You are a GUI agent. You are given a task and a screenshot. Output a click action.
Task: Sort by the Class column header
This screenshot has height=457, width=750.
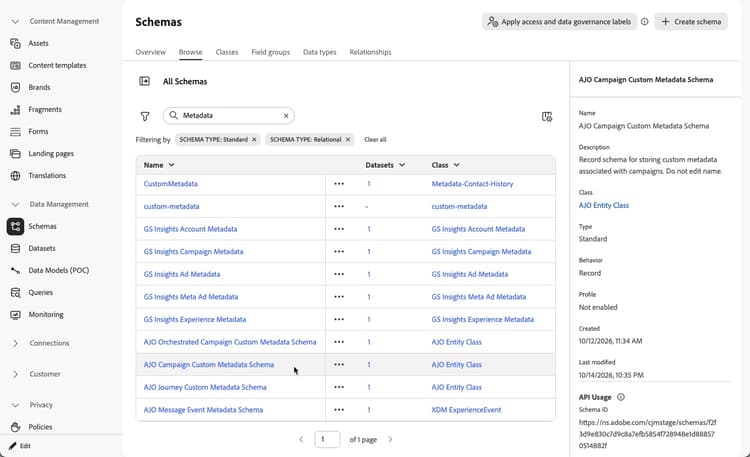(x=445, y=165)
